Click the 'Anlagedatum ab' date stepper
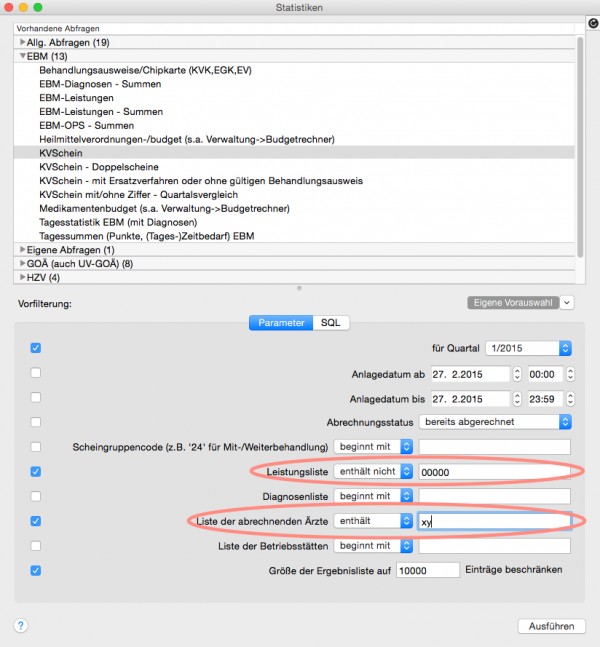 click(517, 374)
